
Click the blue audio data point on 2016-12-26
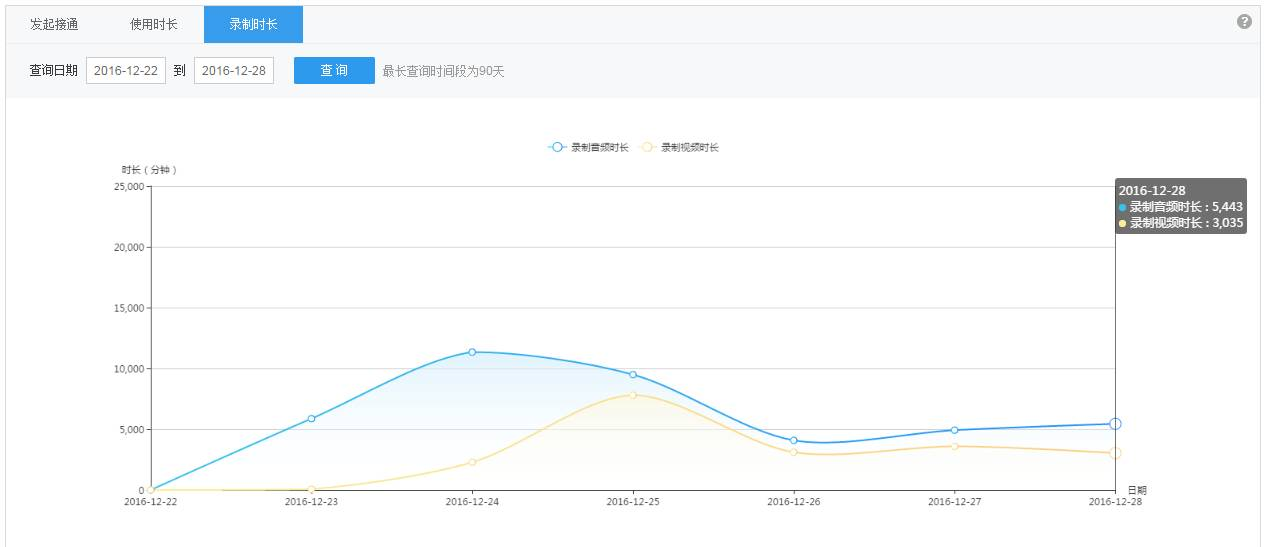click(x=794, y=441)
